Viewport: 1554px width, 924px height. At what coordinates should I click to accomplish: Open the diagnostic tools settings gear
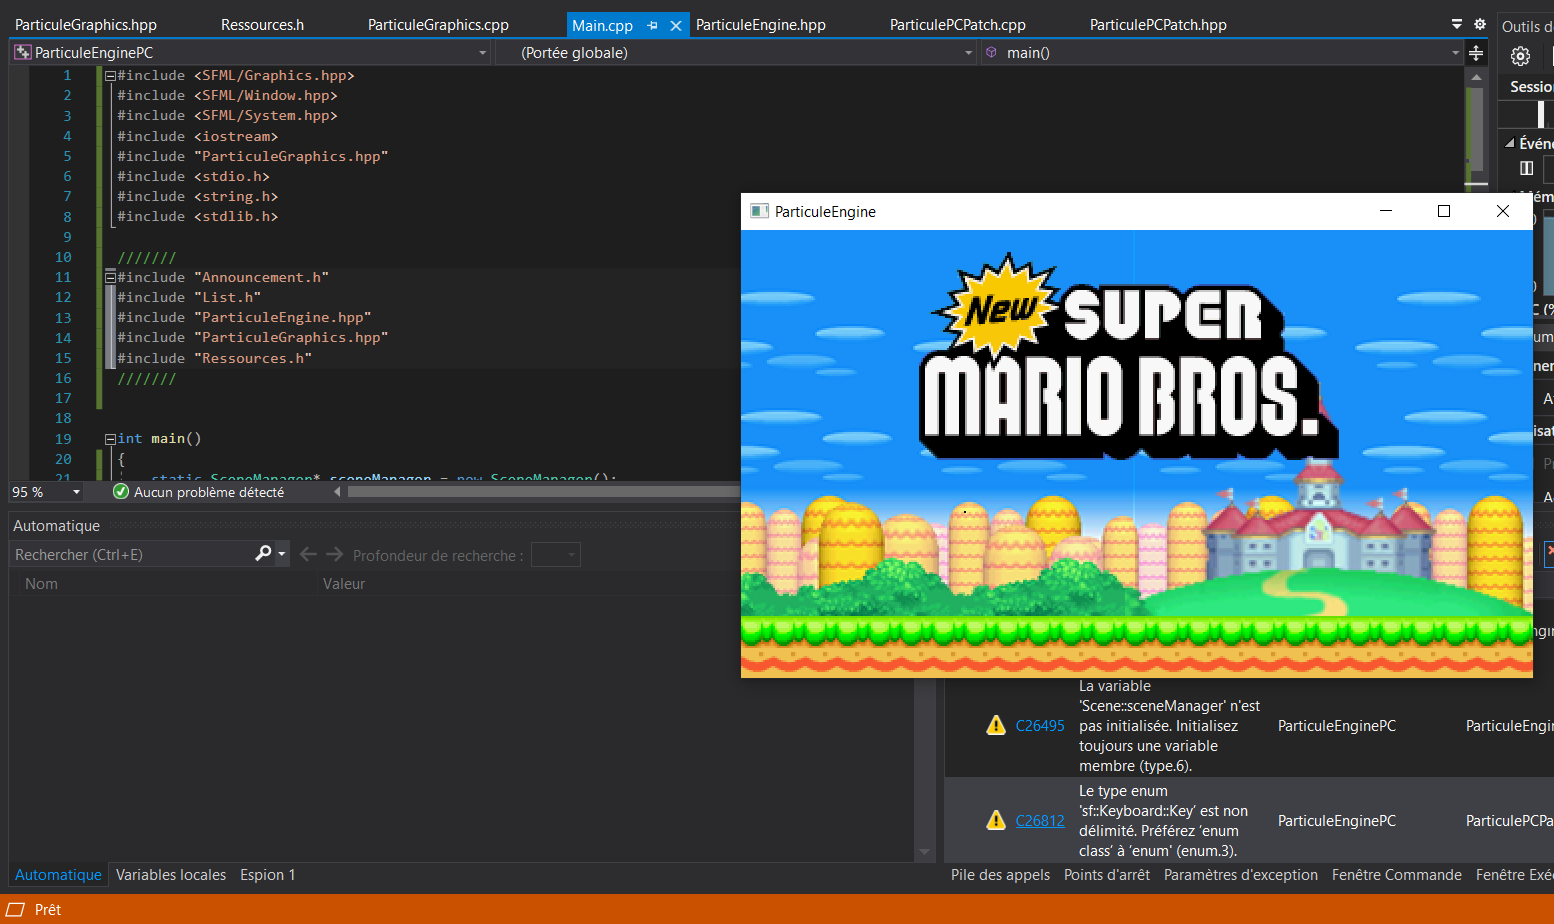tap(1520, 56)
